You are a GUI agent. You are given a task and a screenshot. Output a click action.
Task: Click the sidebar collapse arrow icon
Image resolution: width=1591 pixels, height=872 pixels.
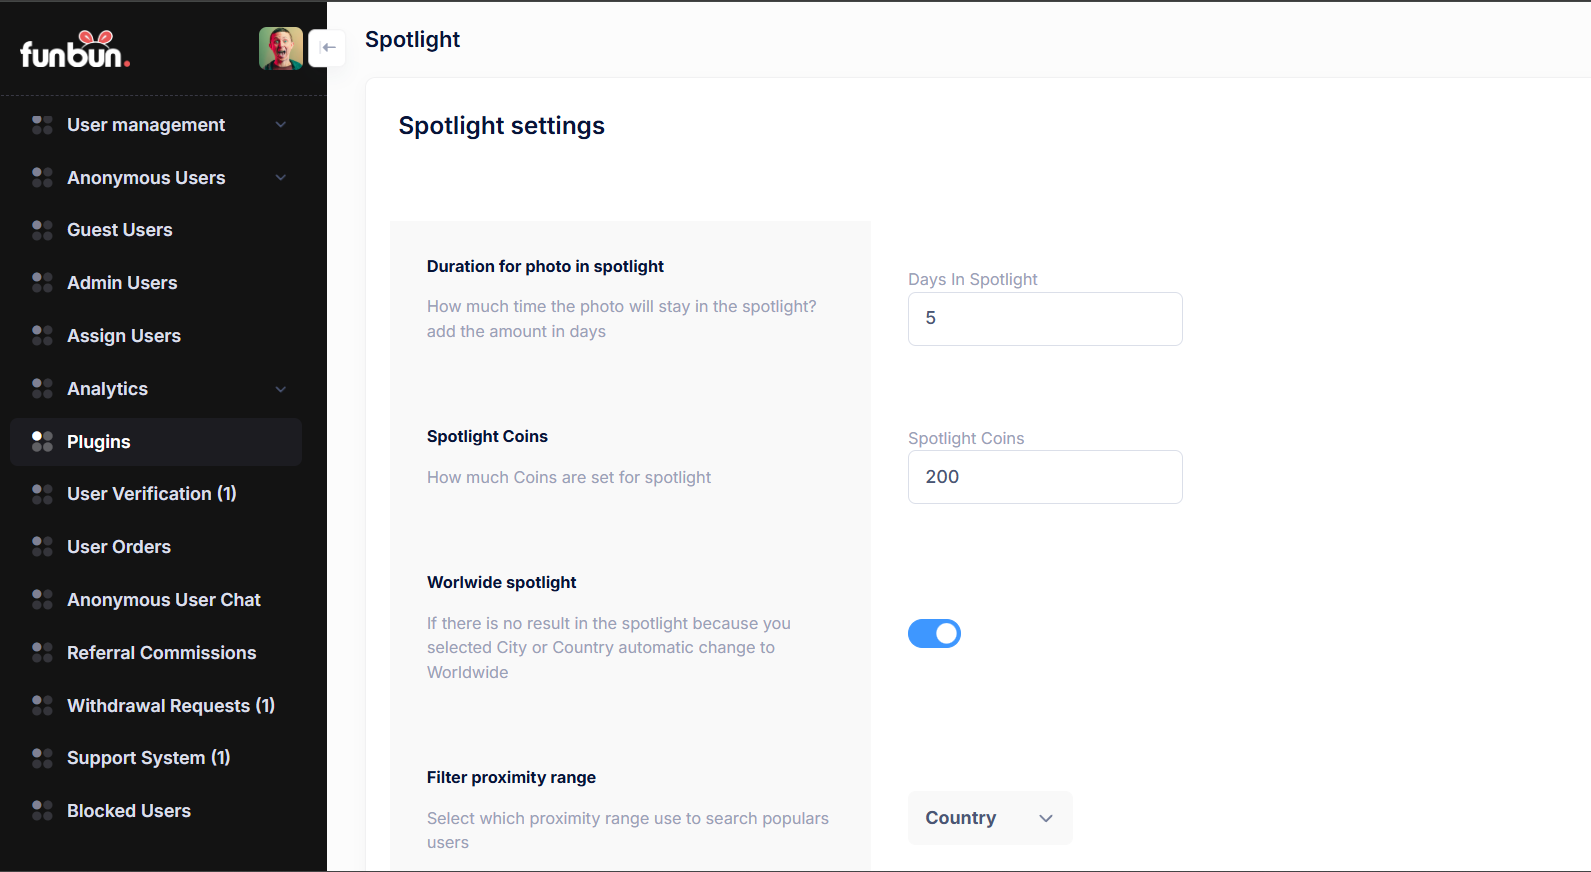pyautogui.click(x=328, y=48)
